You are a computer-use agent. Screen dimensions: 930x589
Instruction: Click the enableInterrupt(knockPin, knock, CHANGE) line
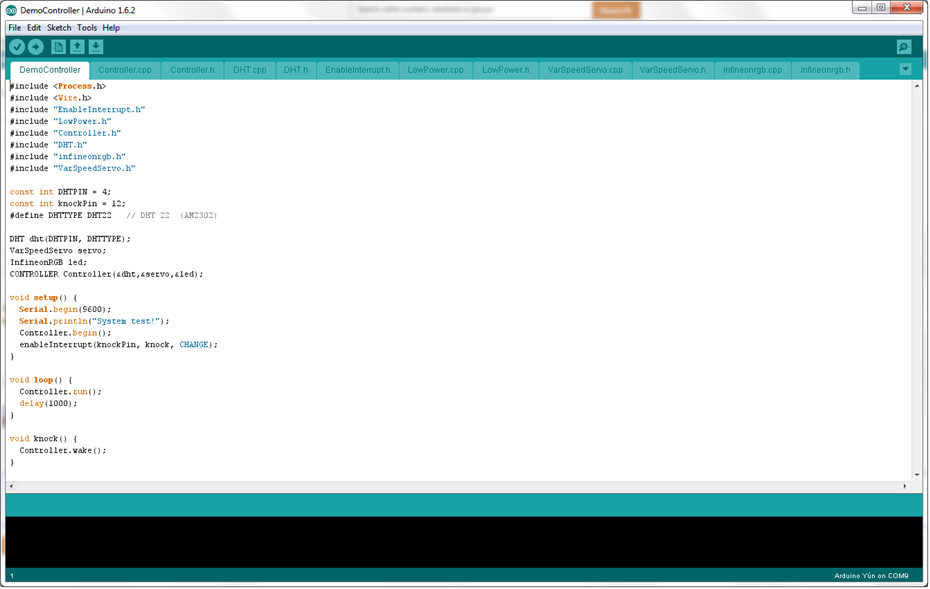tap(119, 345)
